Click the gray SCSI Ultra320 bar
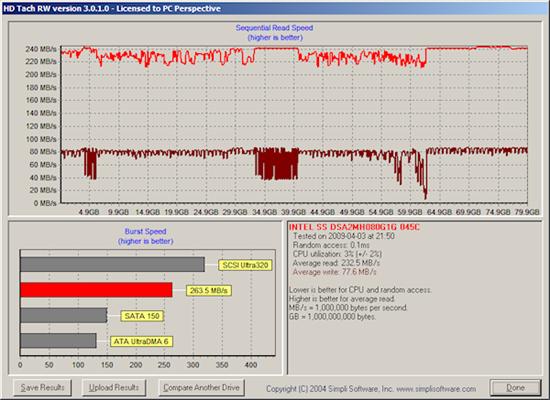Viewport: 550px width, 400px height. (x=112, y=265)
